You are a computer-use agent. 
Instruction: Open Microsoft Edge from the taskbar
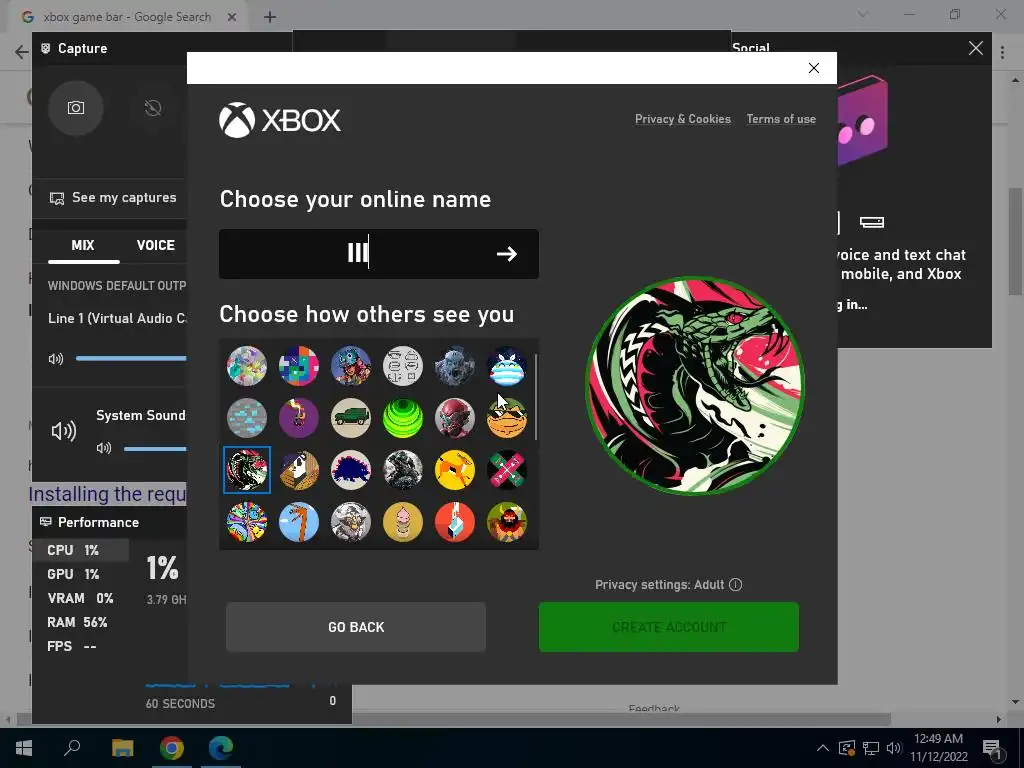pyautogui.click(x=221, y=748)
